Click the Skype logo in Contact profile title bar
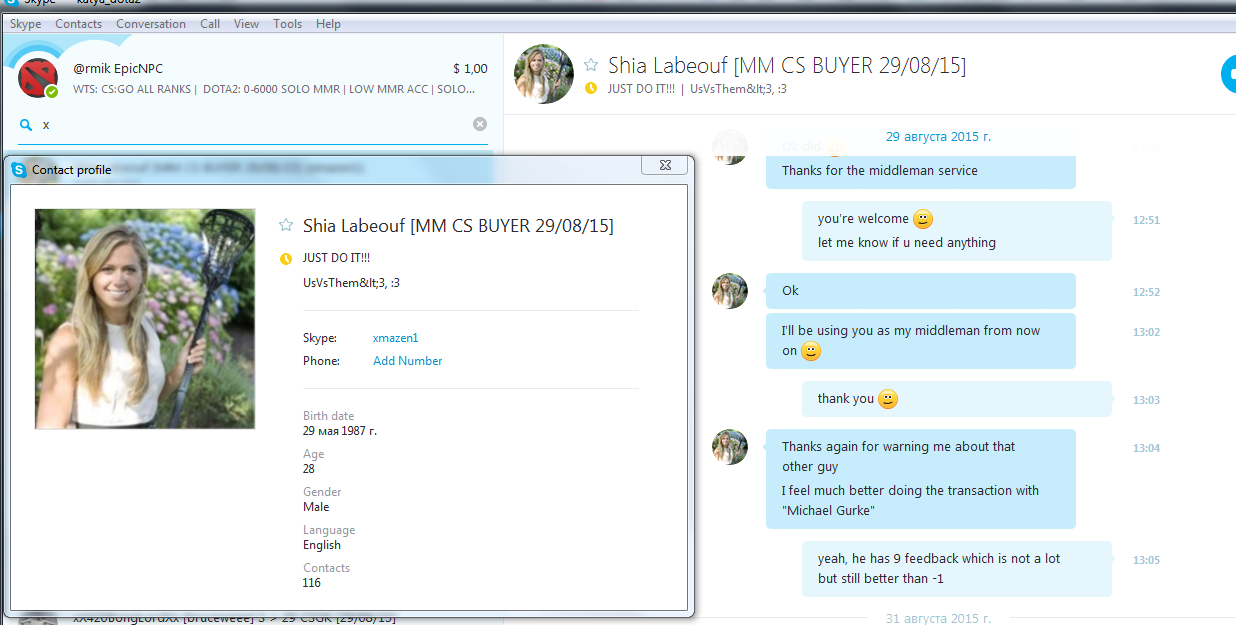1236x625 pixels. pyautogui.click(x=19, y=170)
